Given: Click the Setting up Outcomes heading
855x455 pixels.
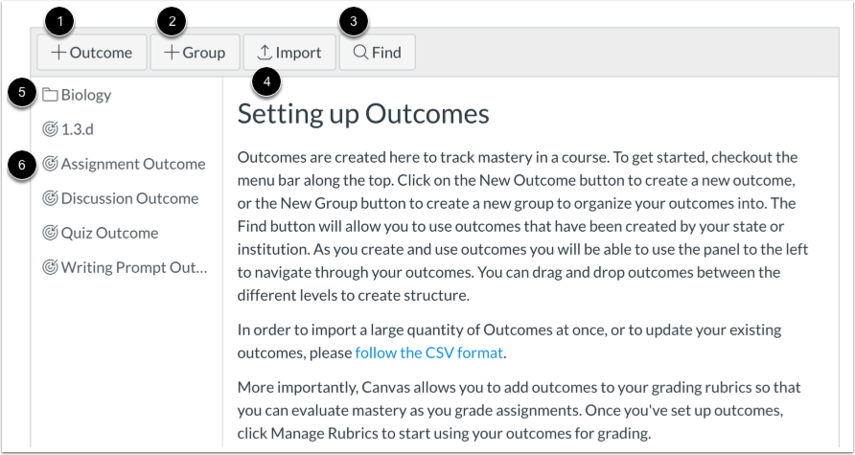Looking at the screenshot, I should 363,113.
